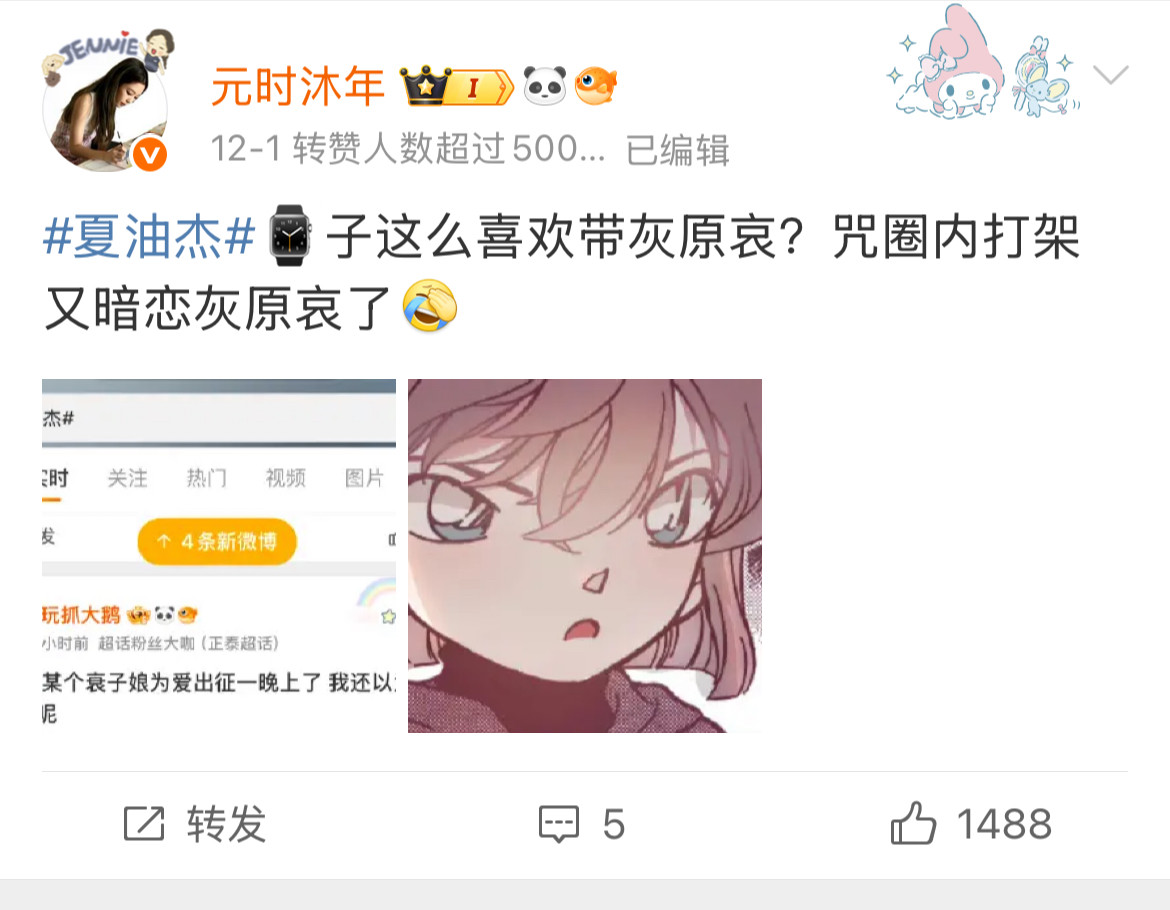Open the anime girl illustration thumbnail
Screen dimensions: 1170x910
point(585,556)
